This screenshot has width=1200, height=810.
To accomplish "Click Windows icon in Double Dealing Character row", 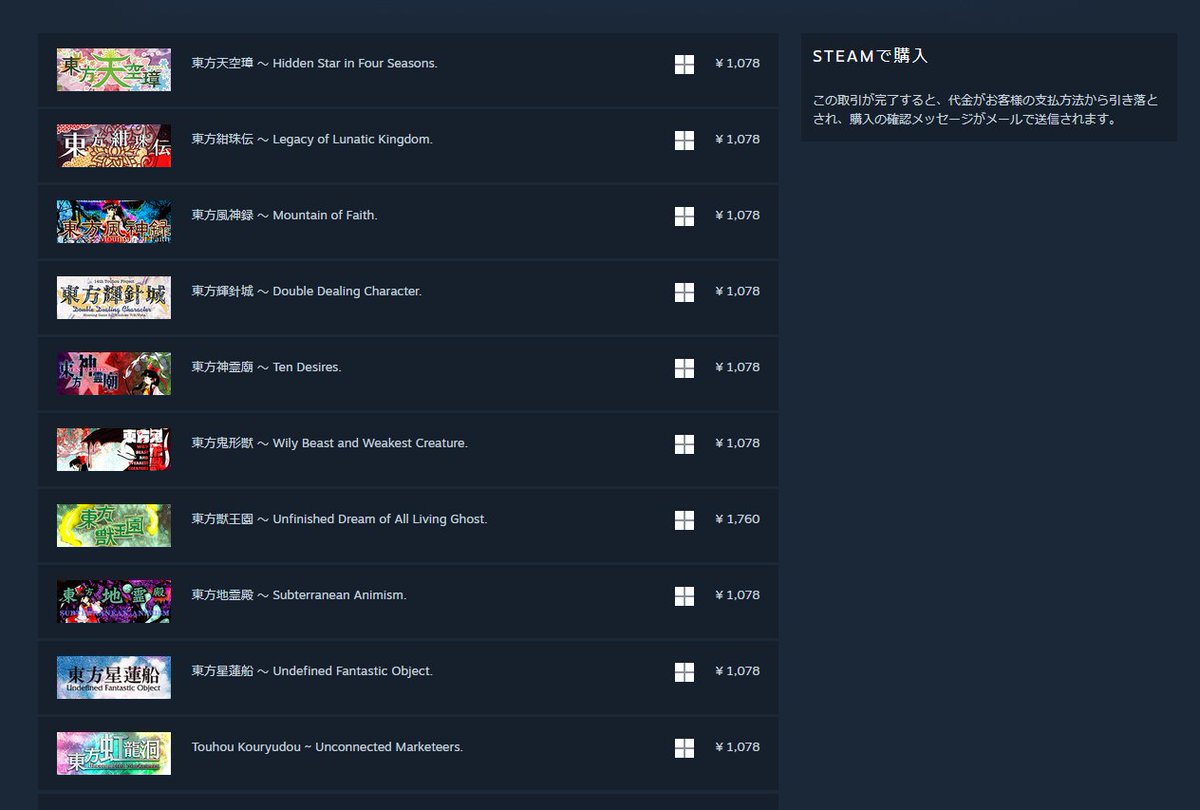I will point(684,292).
